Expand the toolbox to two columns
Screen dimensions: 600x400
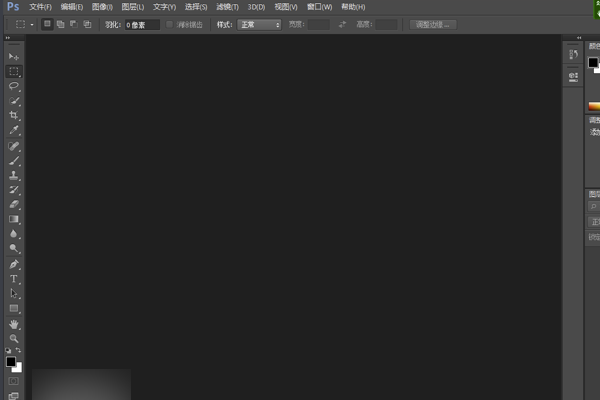pyautogui.click(x=8, y=38)
